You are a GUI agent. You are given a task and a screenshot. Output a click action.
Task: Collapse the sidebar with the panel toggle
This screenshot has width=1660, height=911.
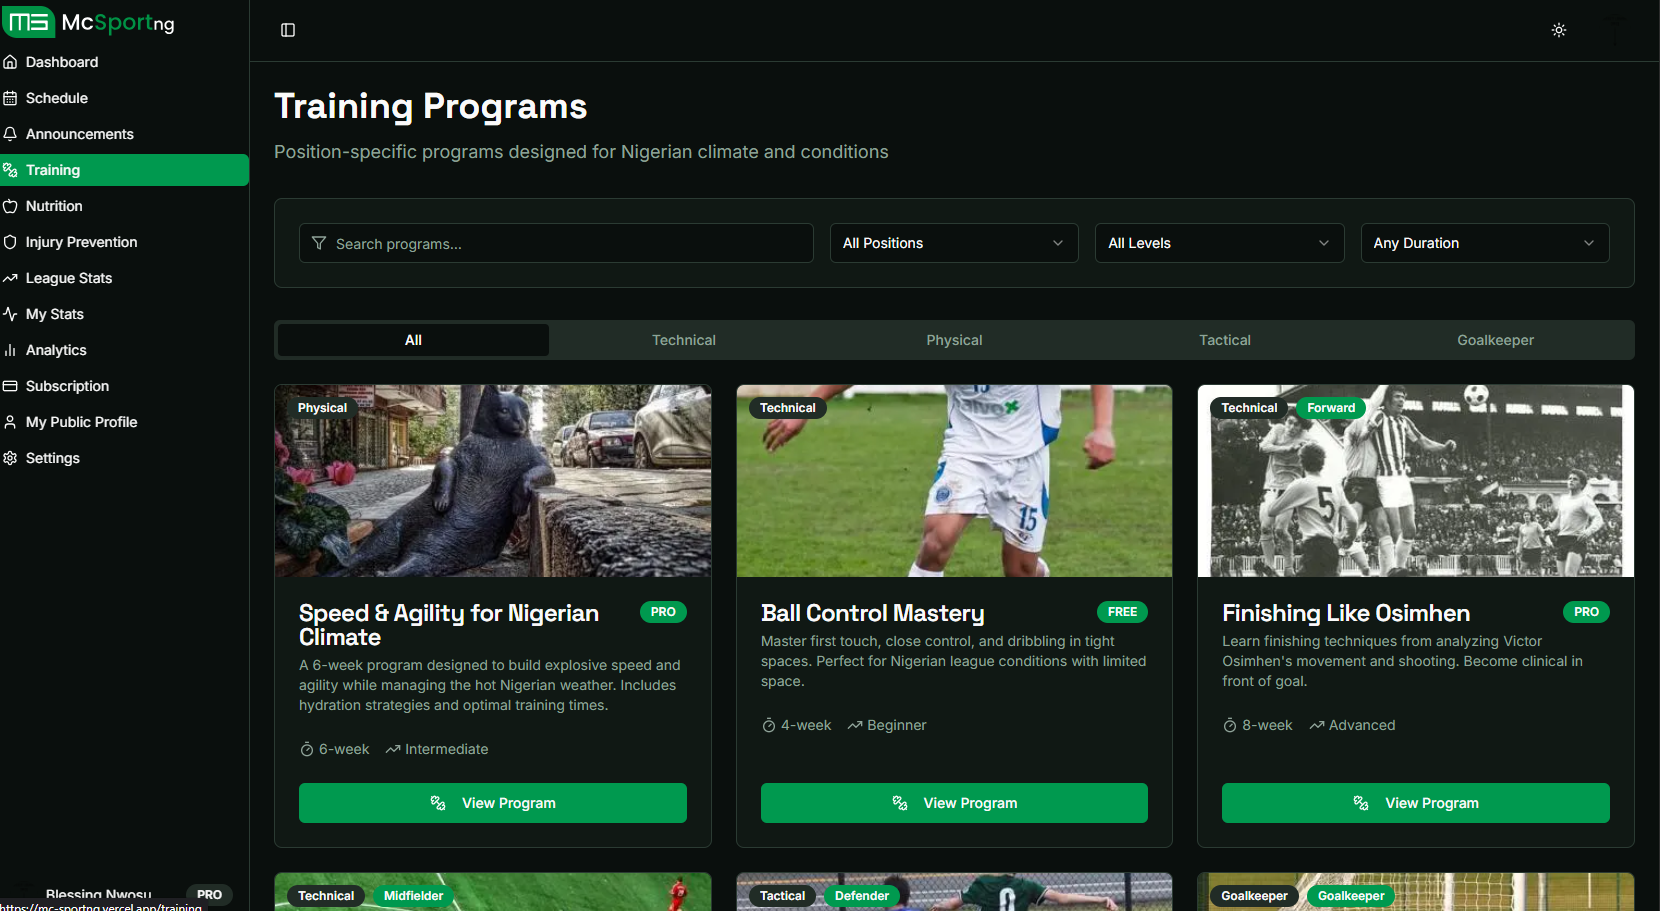[287, 30]
